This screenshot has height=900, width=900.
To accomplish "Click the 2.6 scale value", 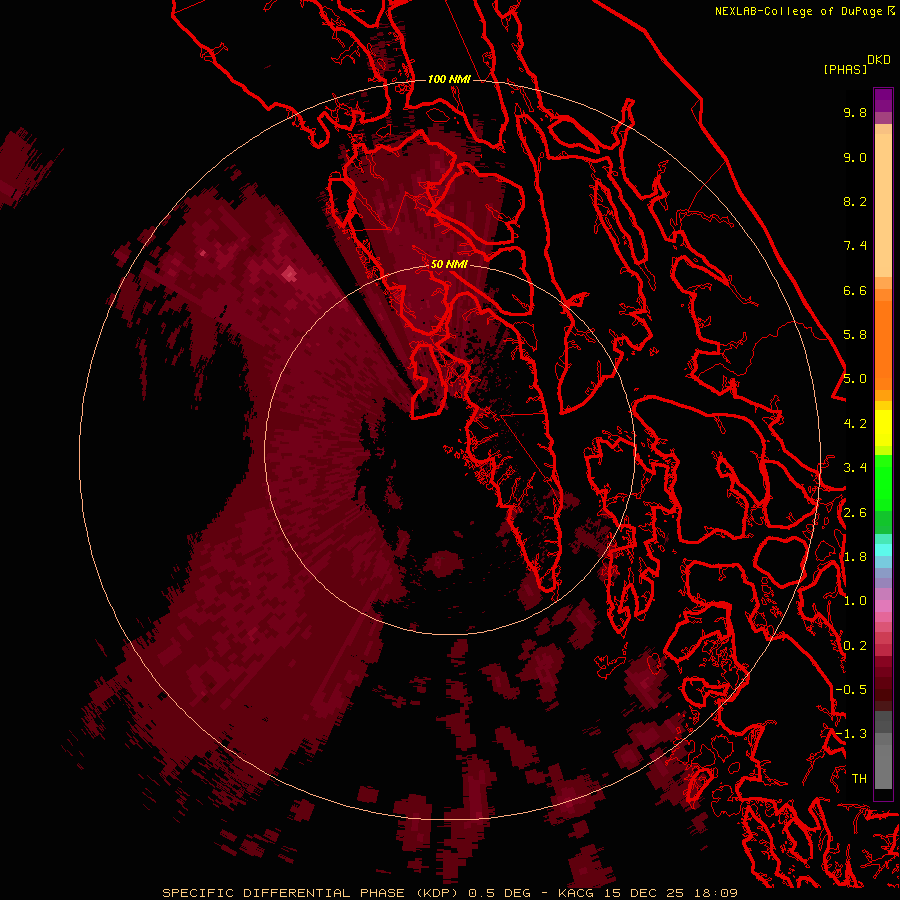I will [x=855, y=513].
